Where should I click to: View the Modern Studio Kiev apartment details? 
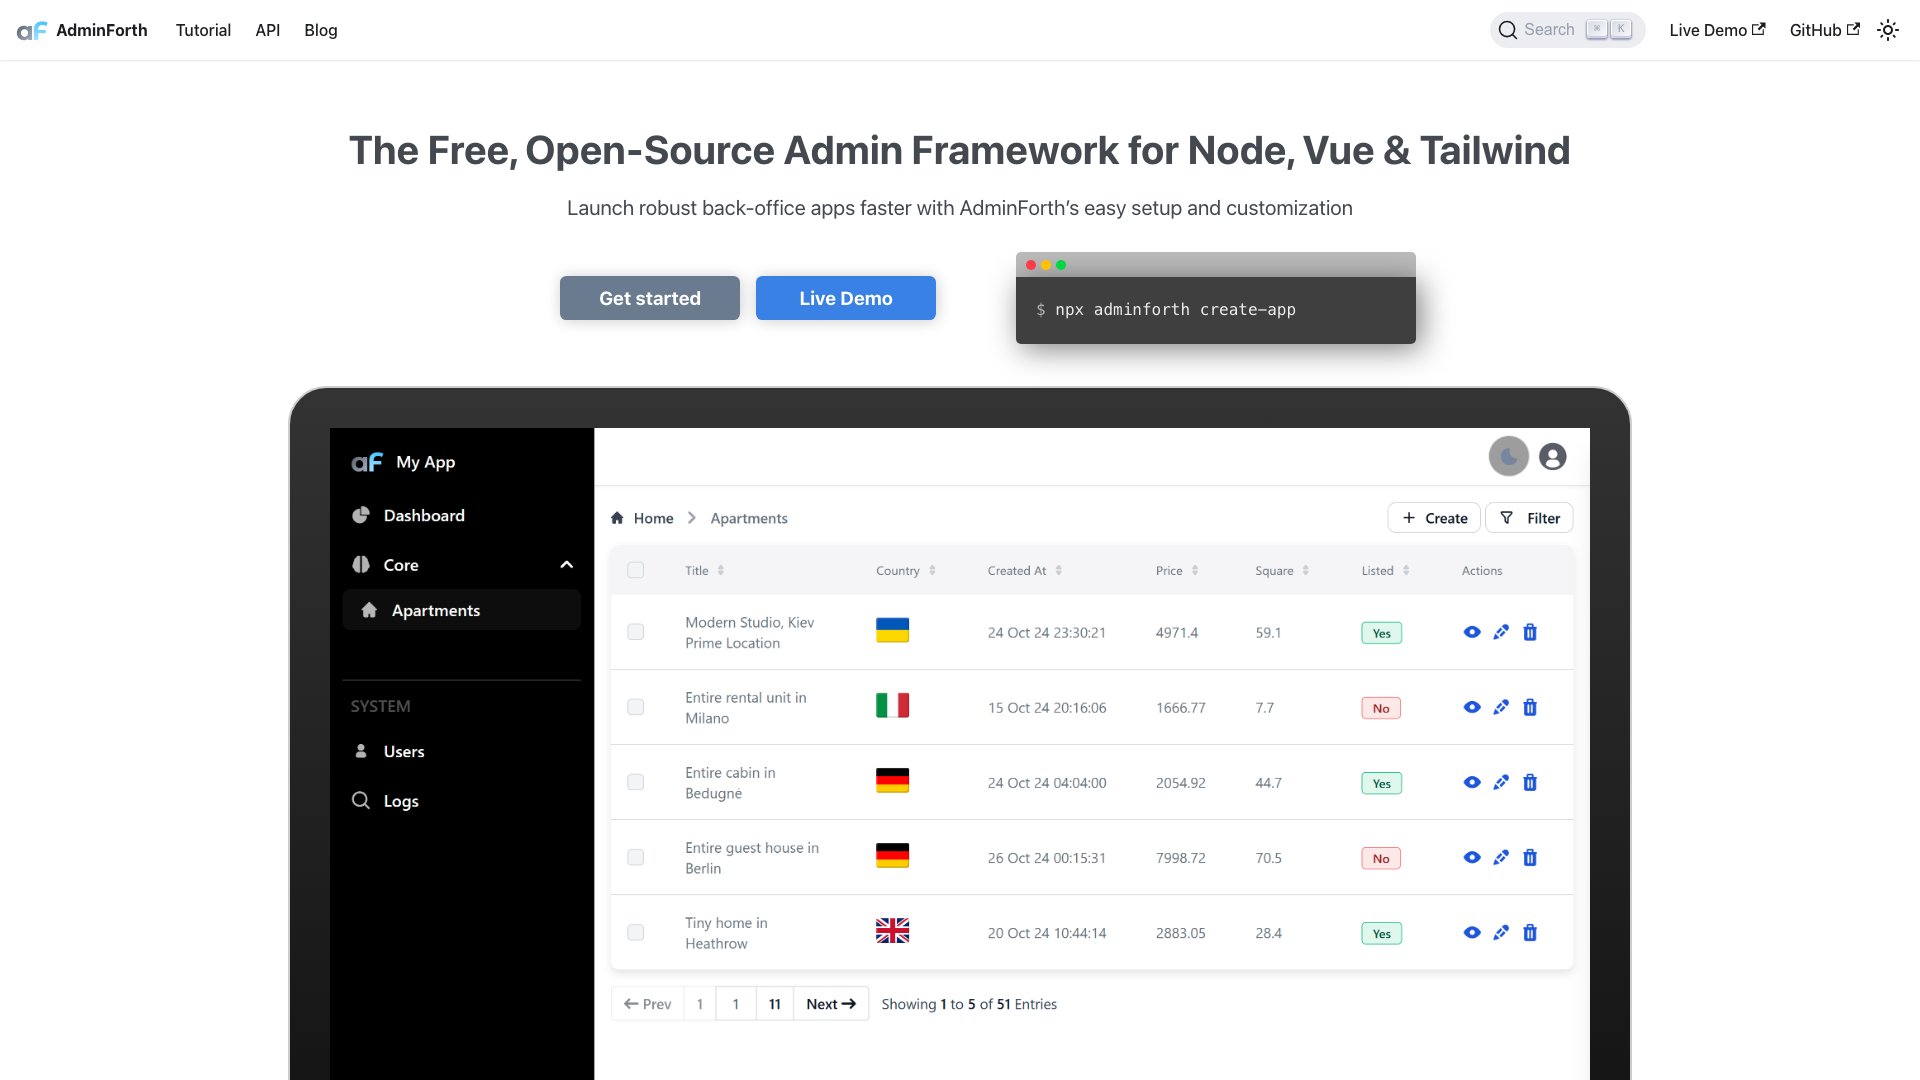1472,632
